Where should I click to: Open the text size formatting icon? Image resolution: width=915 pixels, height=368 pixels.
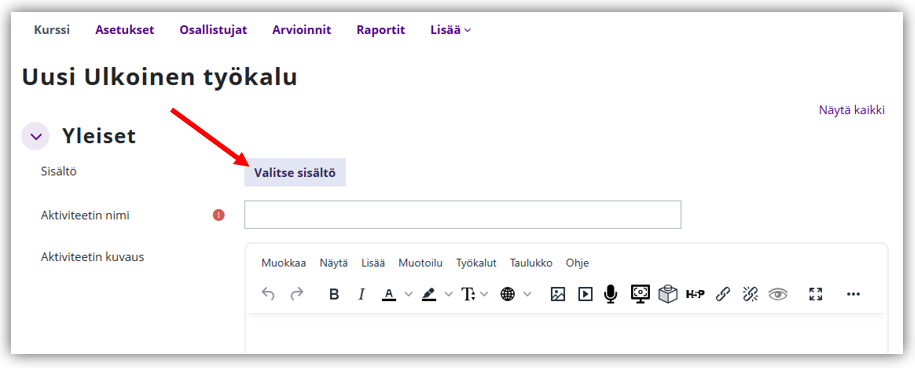(469, 295)
